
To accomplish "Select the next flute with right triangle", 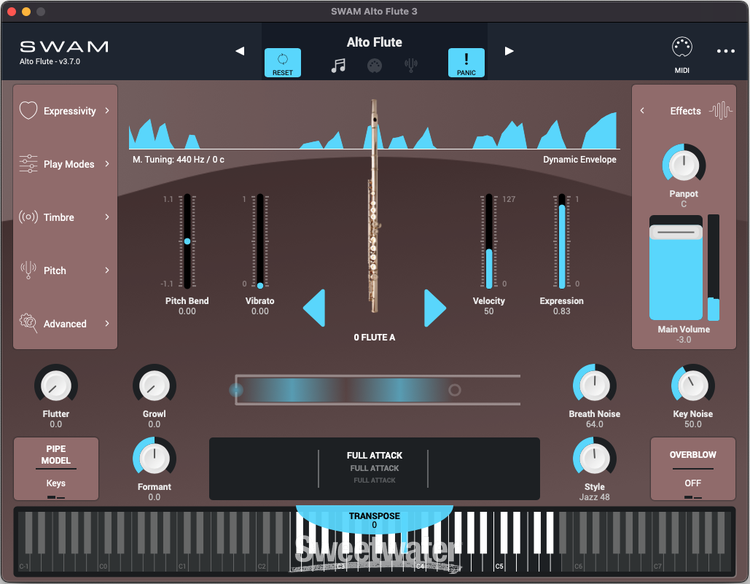I will (434, 308).
